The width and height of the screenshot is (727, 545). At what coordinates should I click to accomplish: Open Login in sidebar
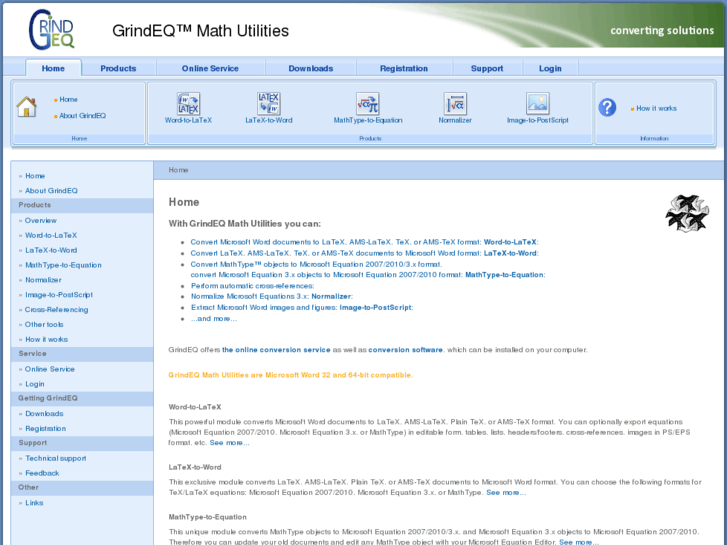pyautogui.click(x=35, y=384)
